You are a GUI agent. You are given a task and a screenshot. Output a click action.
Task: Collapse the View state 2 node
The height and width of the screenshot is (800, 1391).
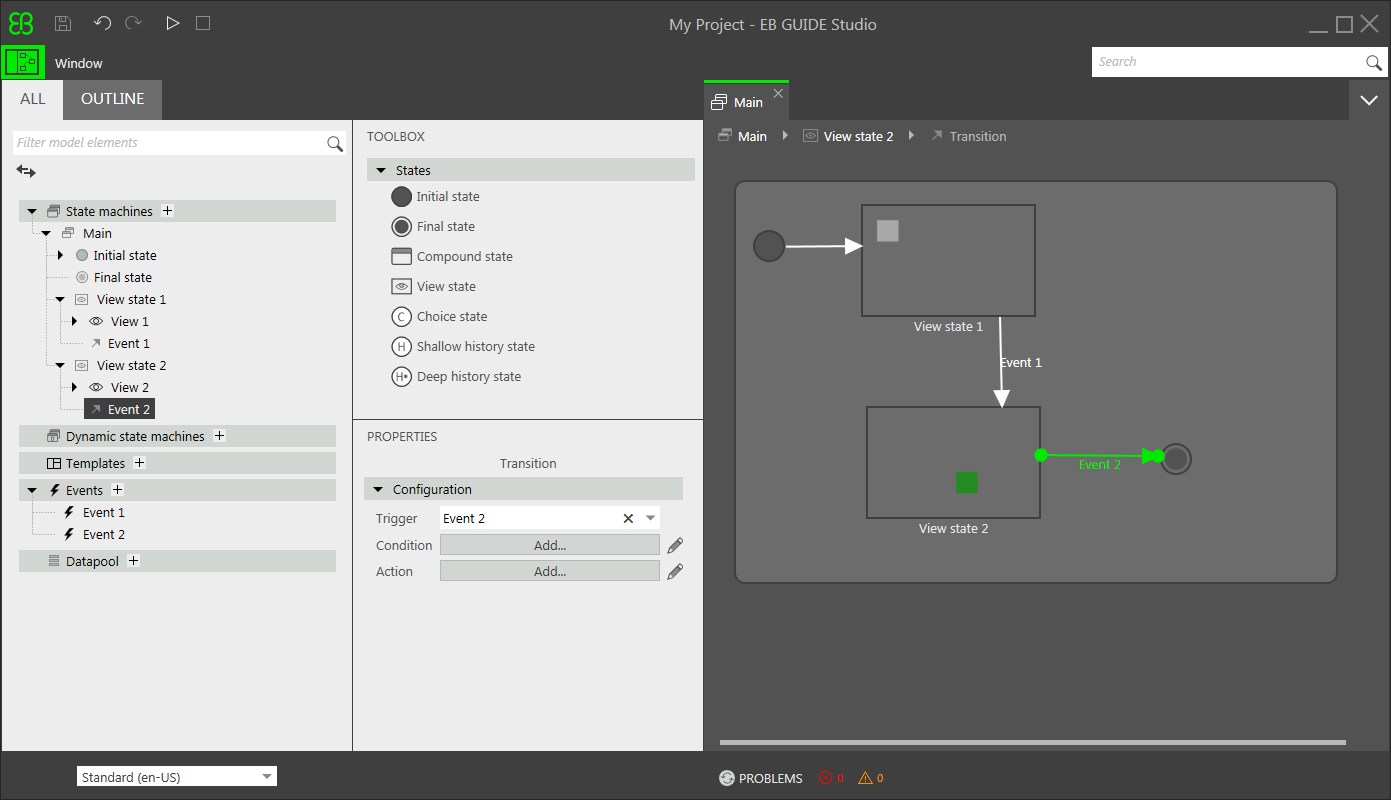pyautogui.click(x=60, y=365)
